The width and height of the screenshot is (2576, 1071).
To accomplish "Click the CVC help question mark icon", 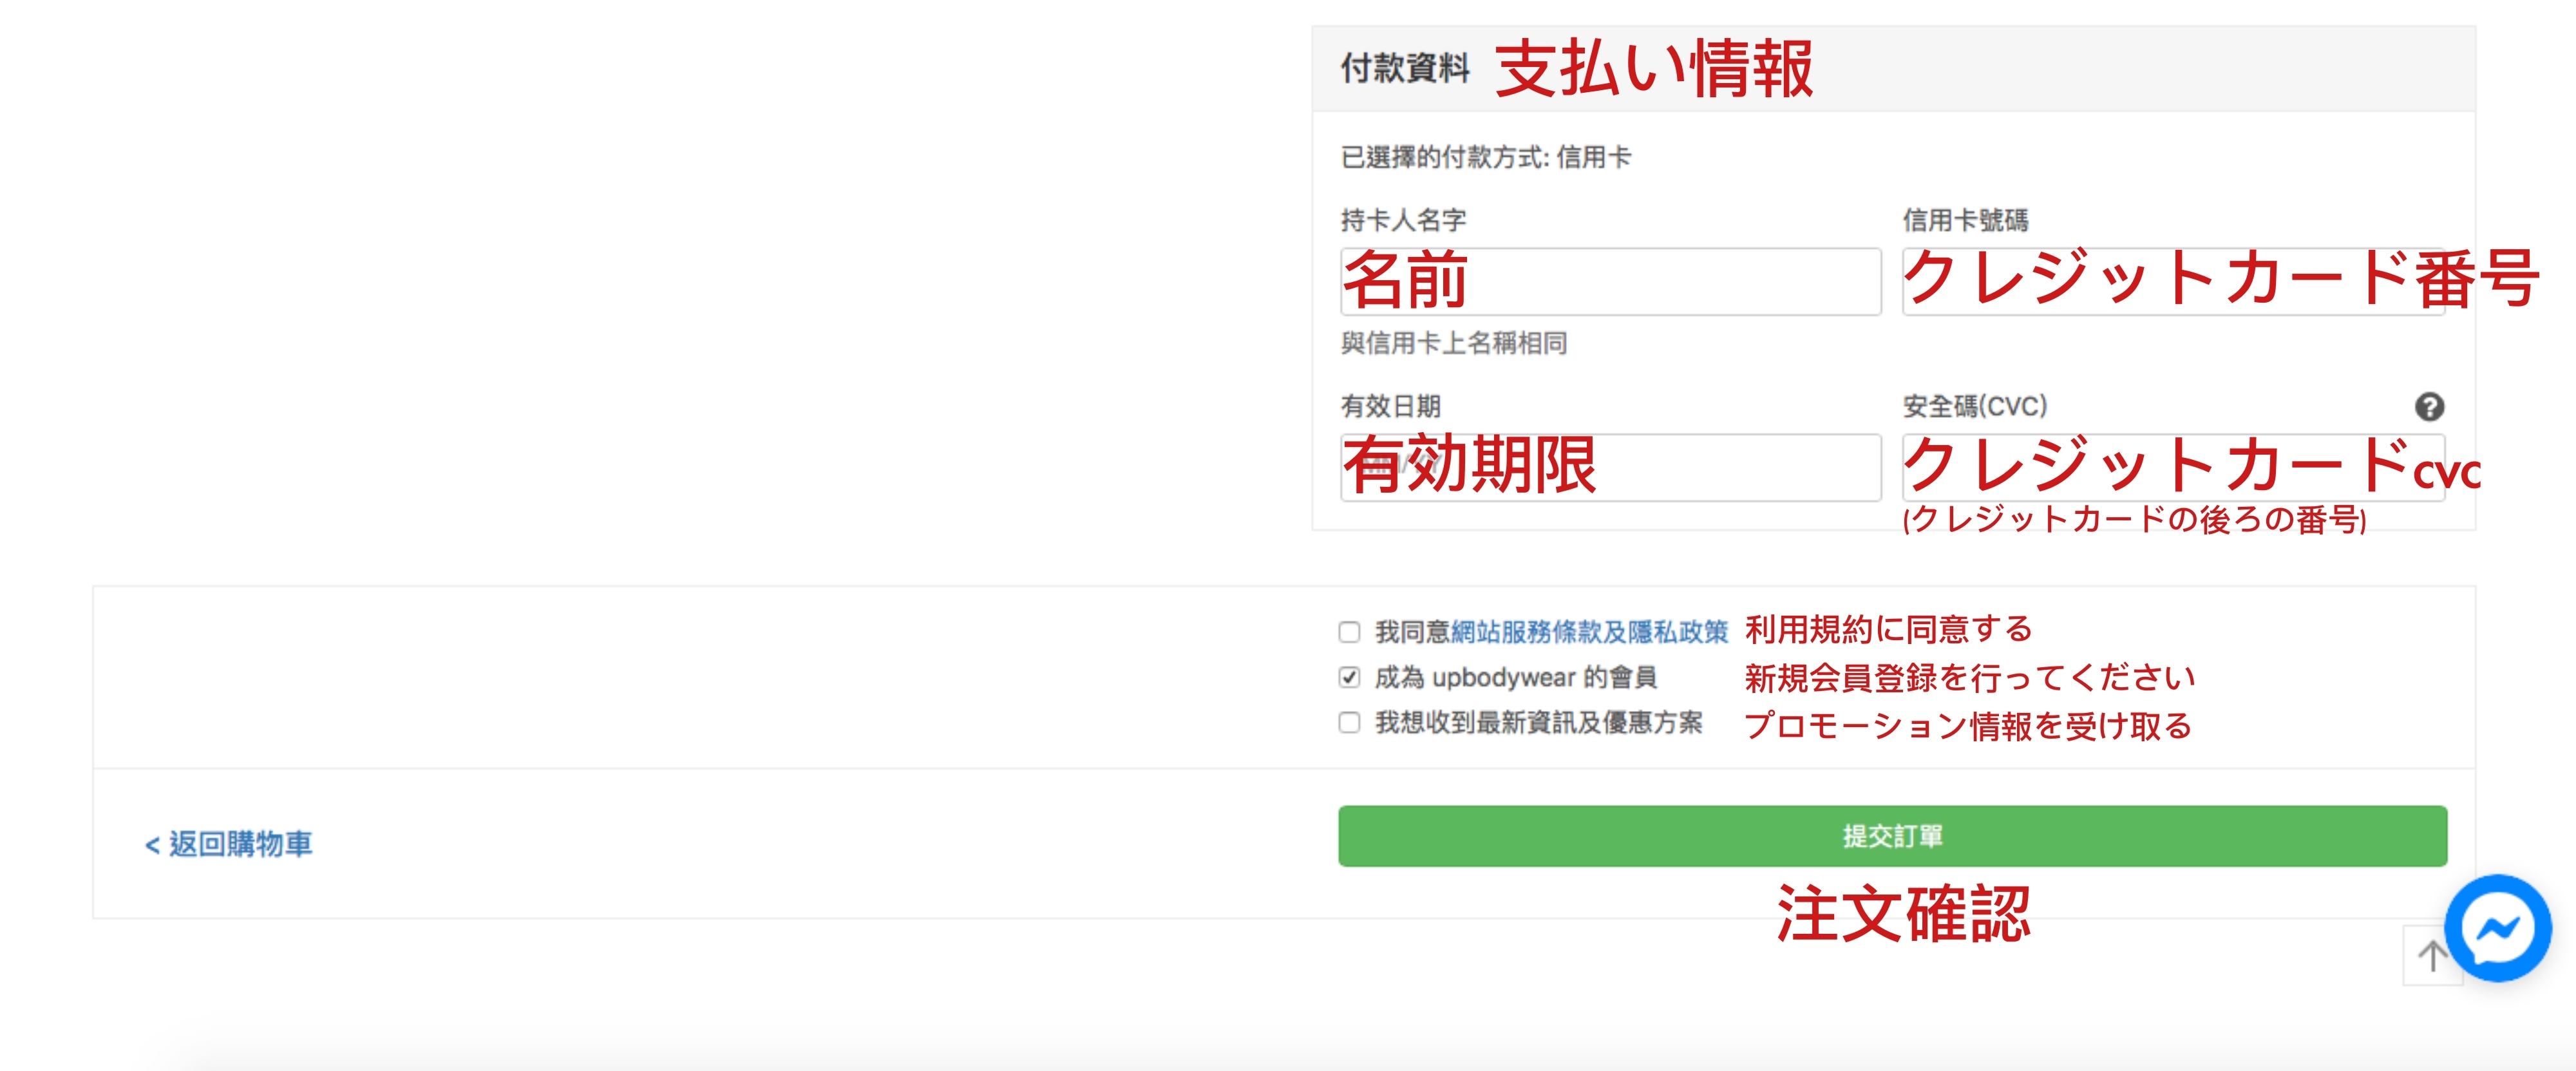I will click(2429, 407).
